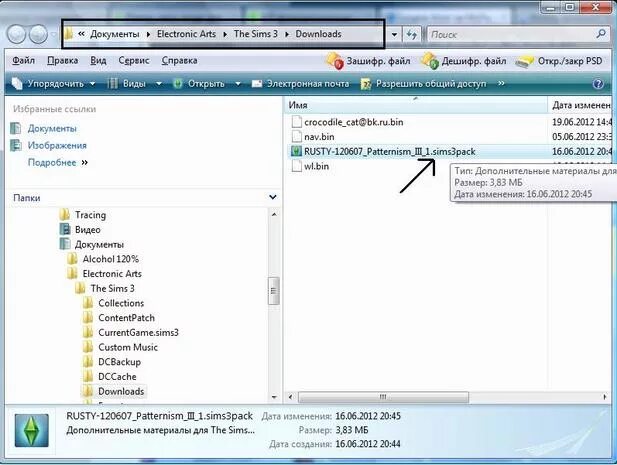Click folder tree scrollbar down arrow
617x465 pixels.
point(274,397)
